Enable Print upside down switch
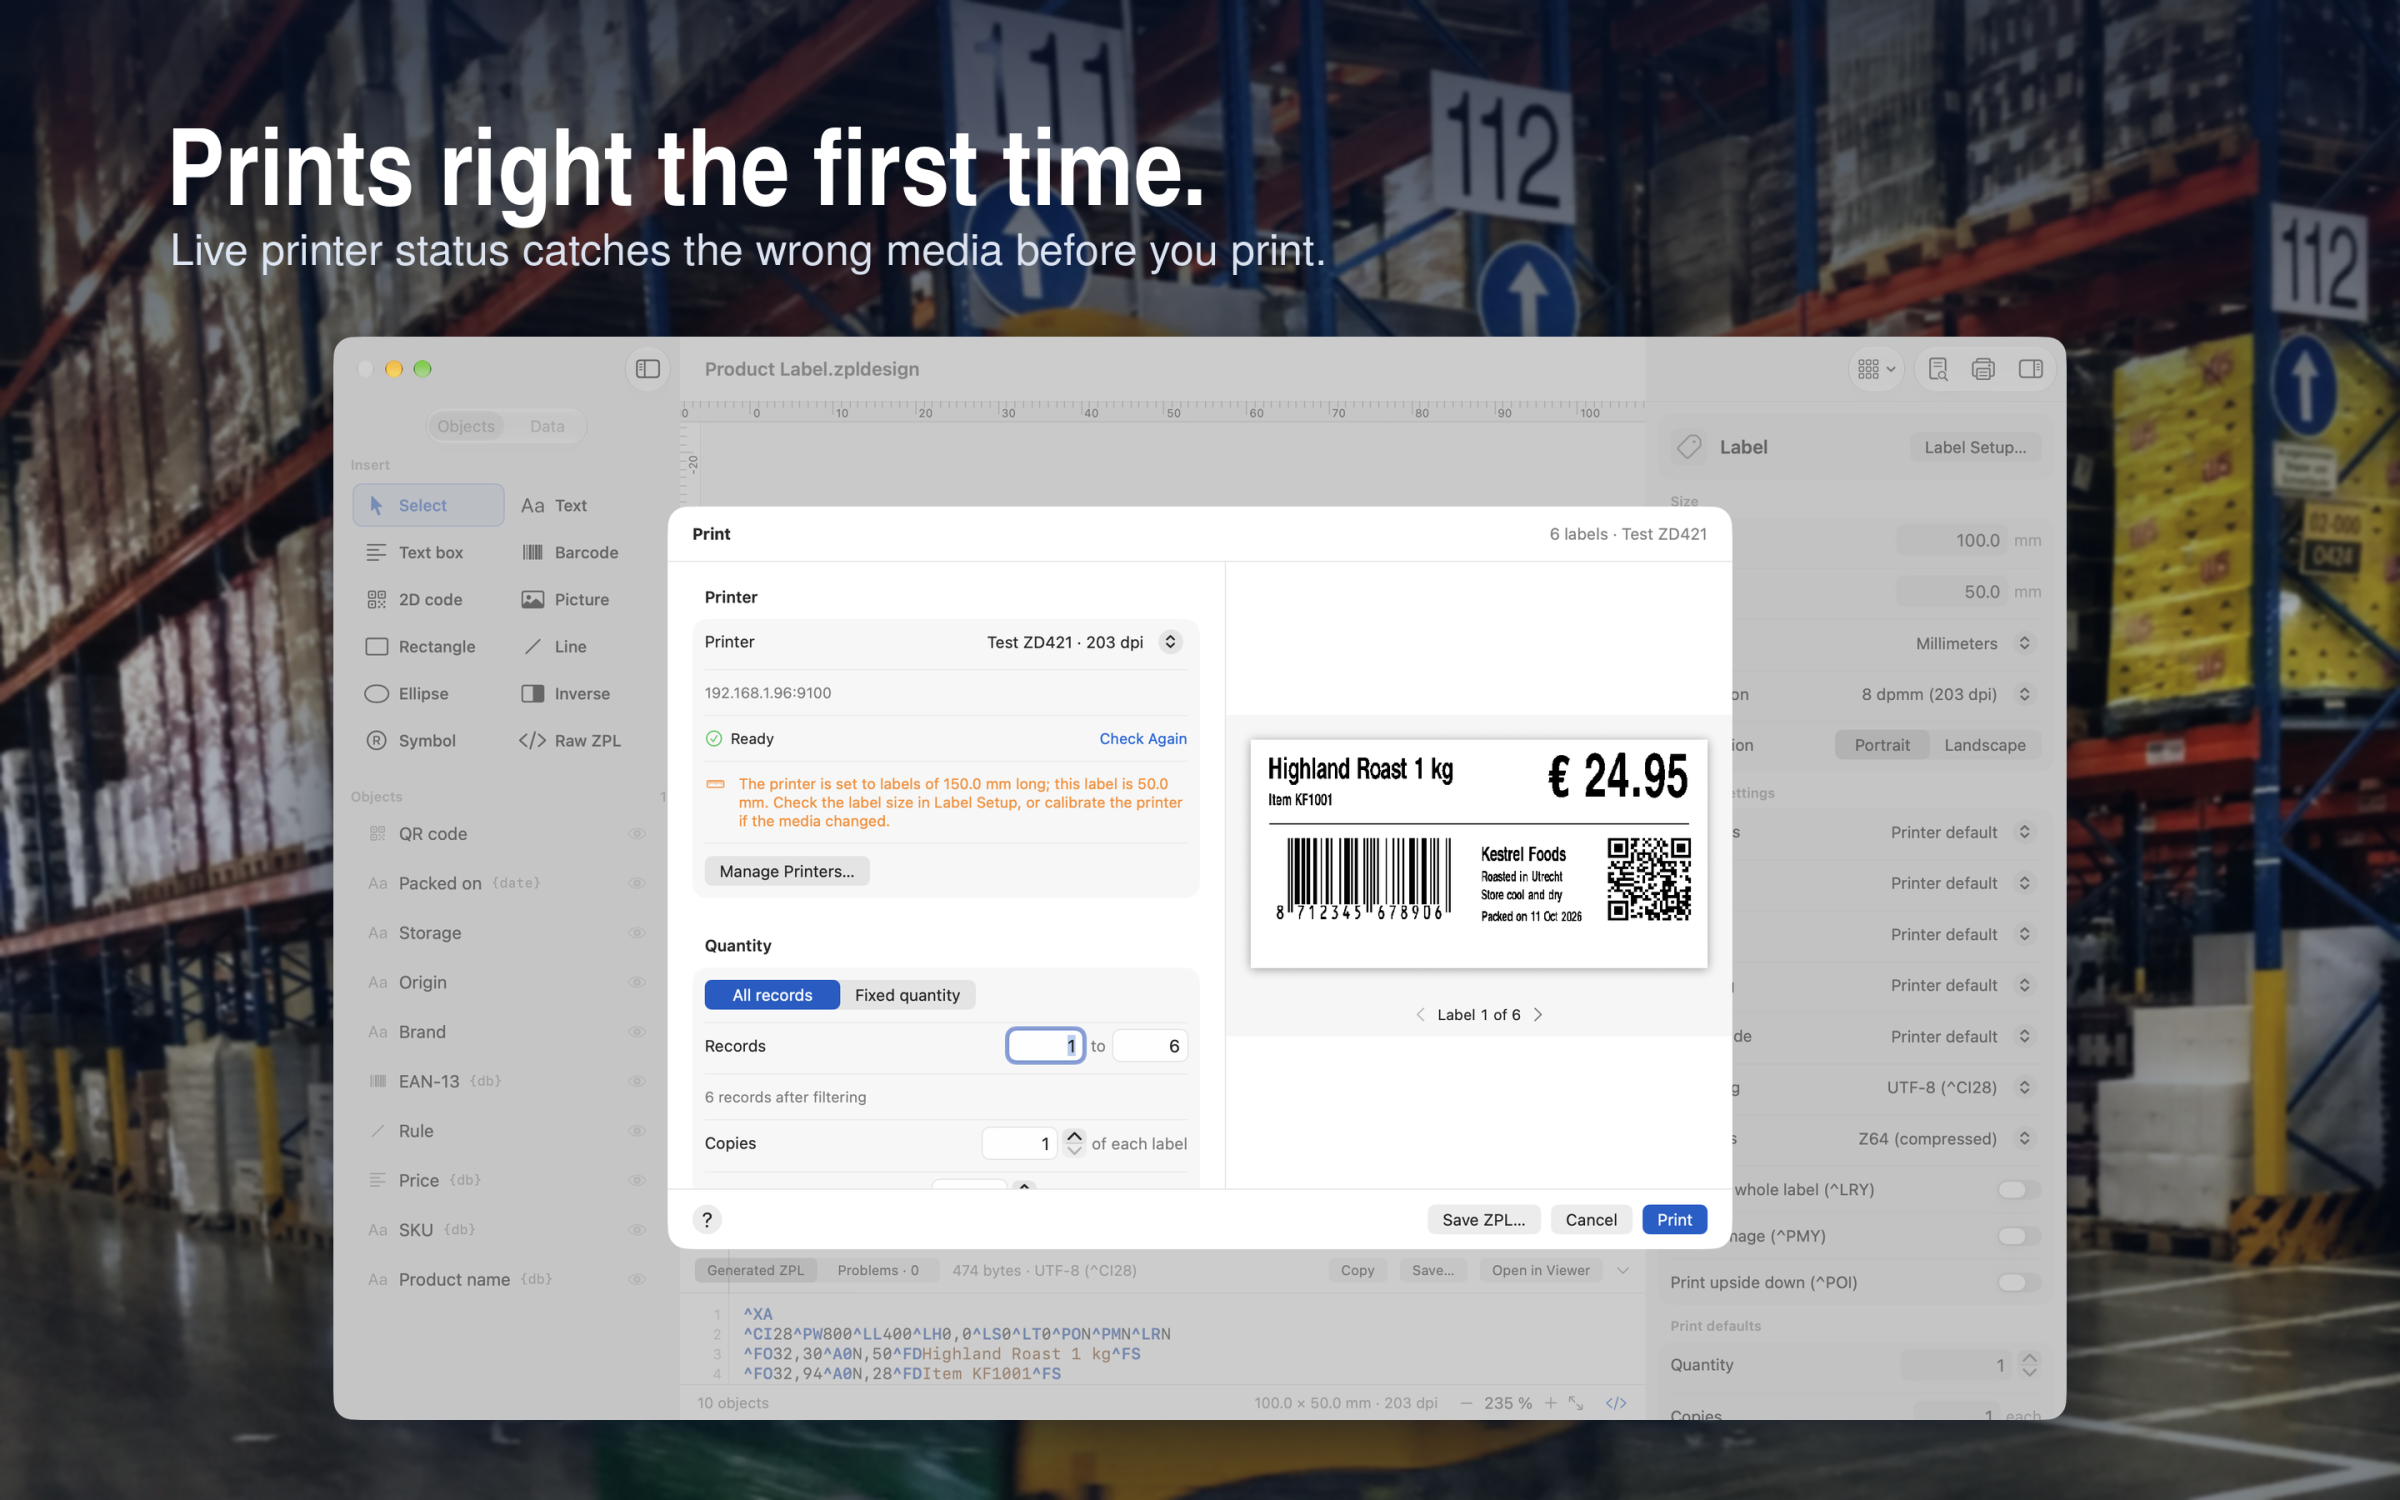2400x1500 pixels. [2018, 1282]
